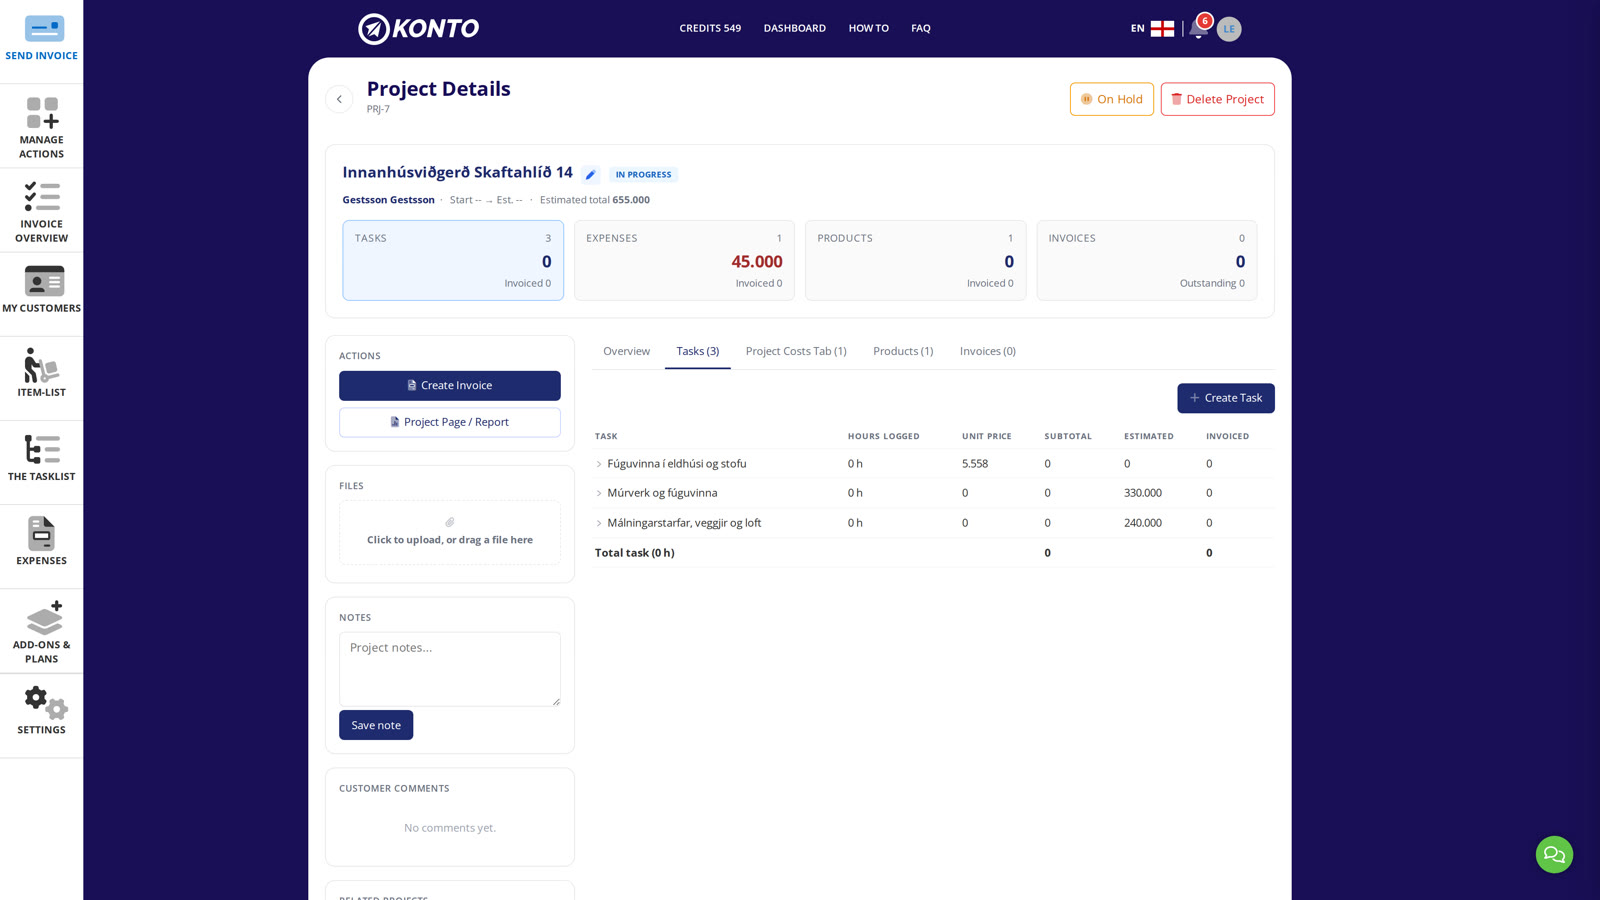Viewport: 1600px width, 900px height.
Task: Open notifications bell icon
Action: coord(1198,28)
